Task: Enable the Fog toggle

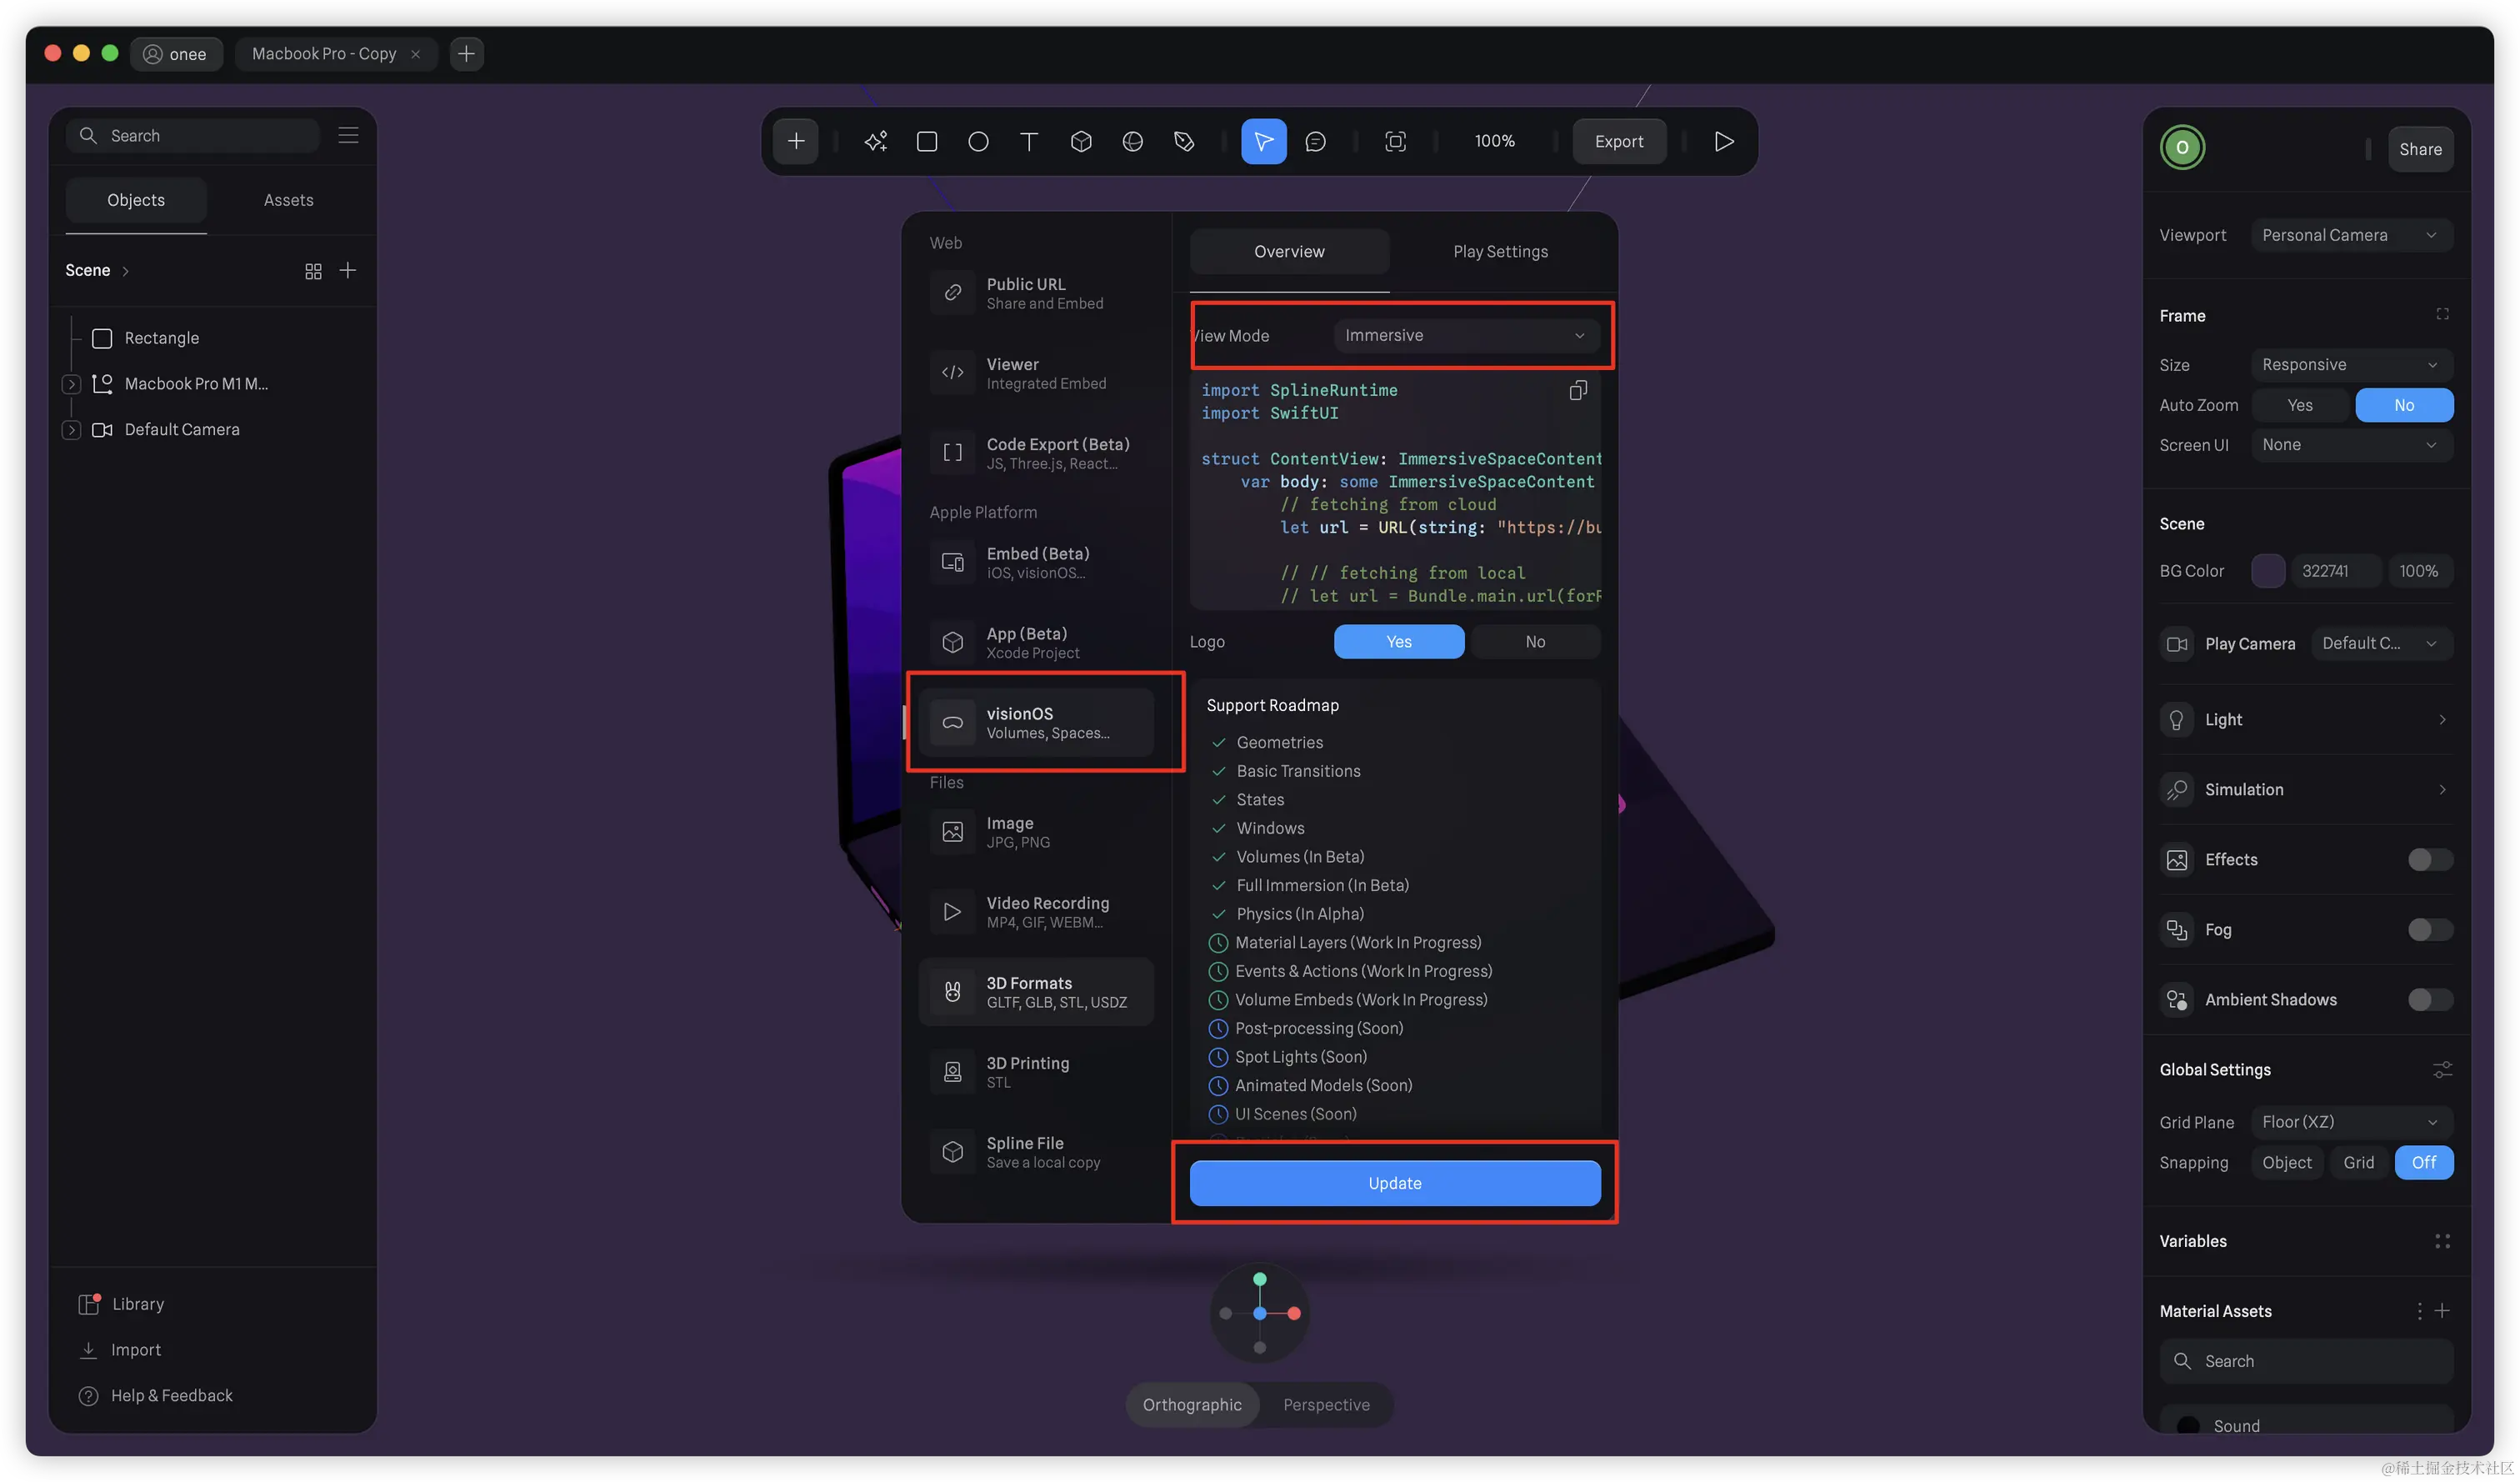Action: click(x=2429, y=929)
